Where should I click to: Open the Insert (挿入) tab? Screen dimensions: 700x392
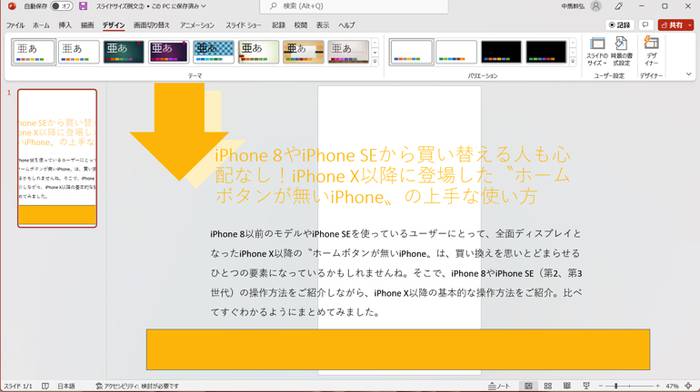tap(65, 25)
